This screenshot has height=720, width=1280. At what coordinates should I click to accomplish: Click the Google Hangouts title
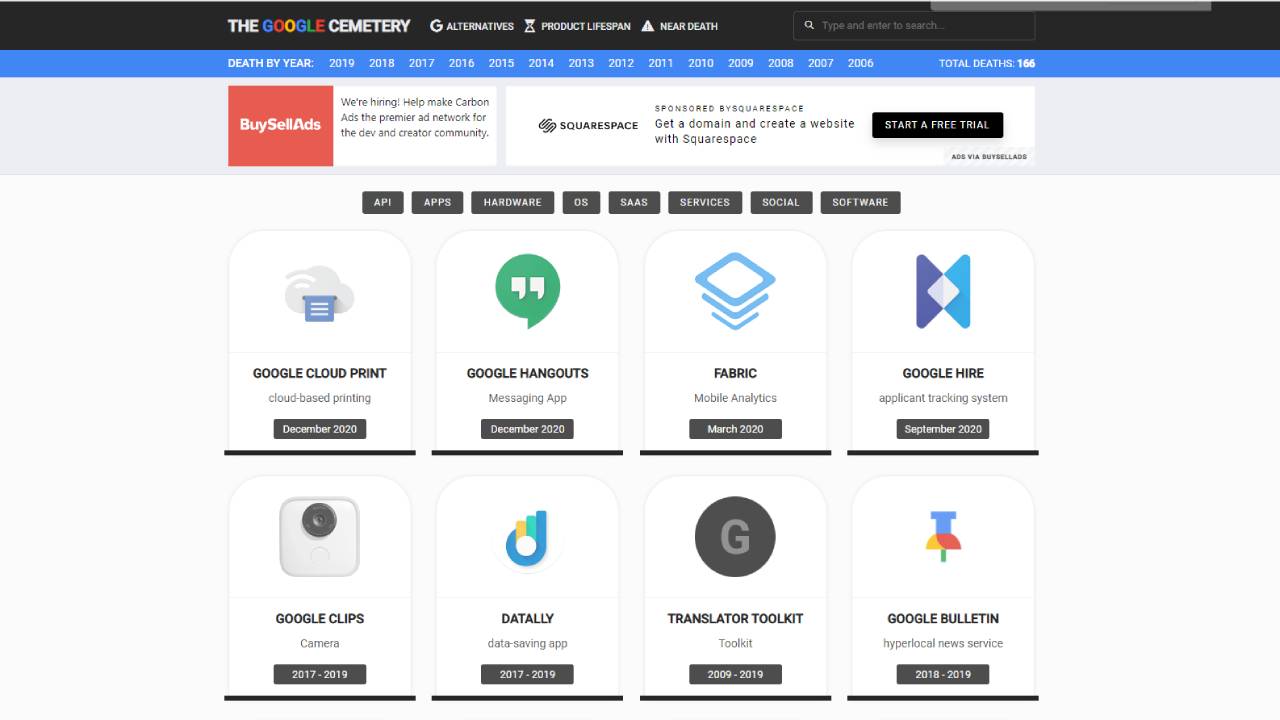[528, 373]
